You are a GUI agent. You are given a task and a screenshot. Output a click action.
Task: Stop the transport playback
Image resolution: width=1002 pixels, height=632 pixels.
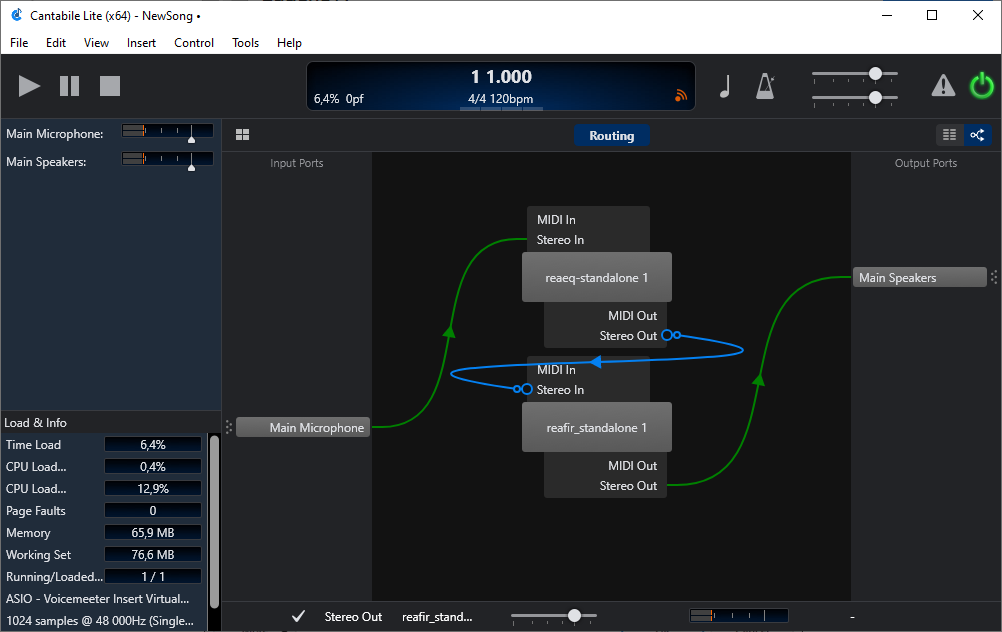point(110,86)
